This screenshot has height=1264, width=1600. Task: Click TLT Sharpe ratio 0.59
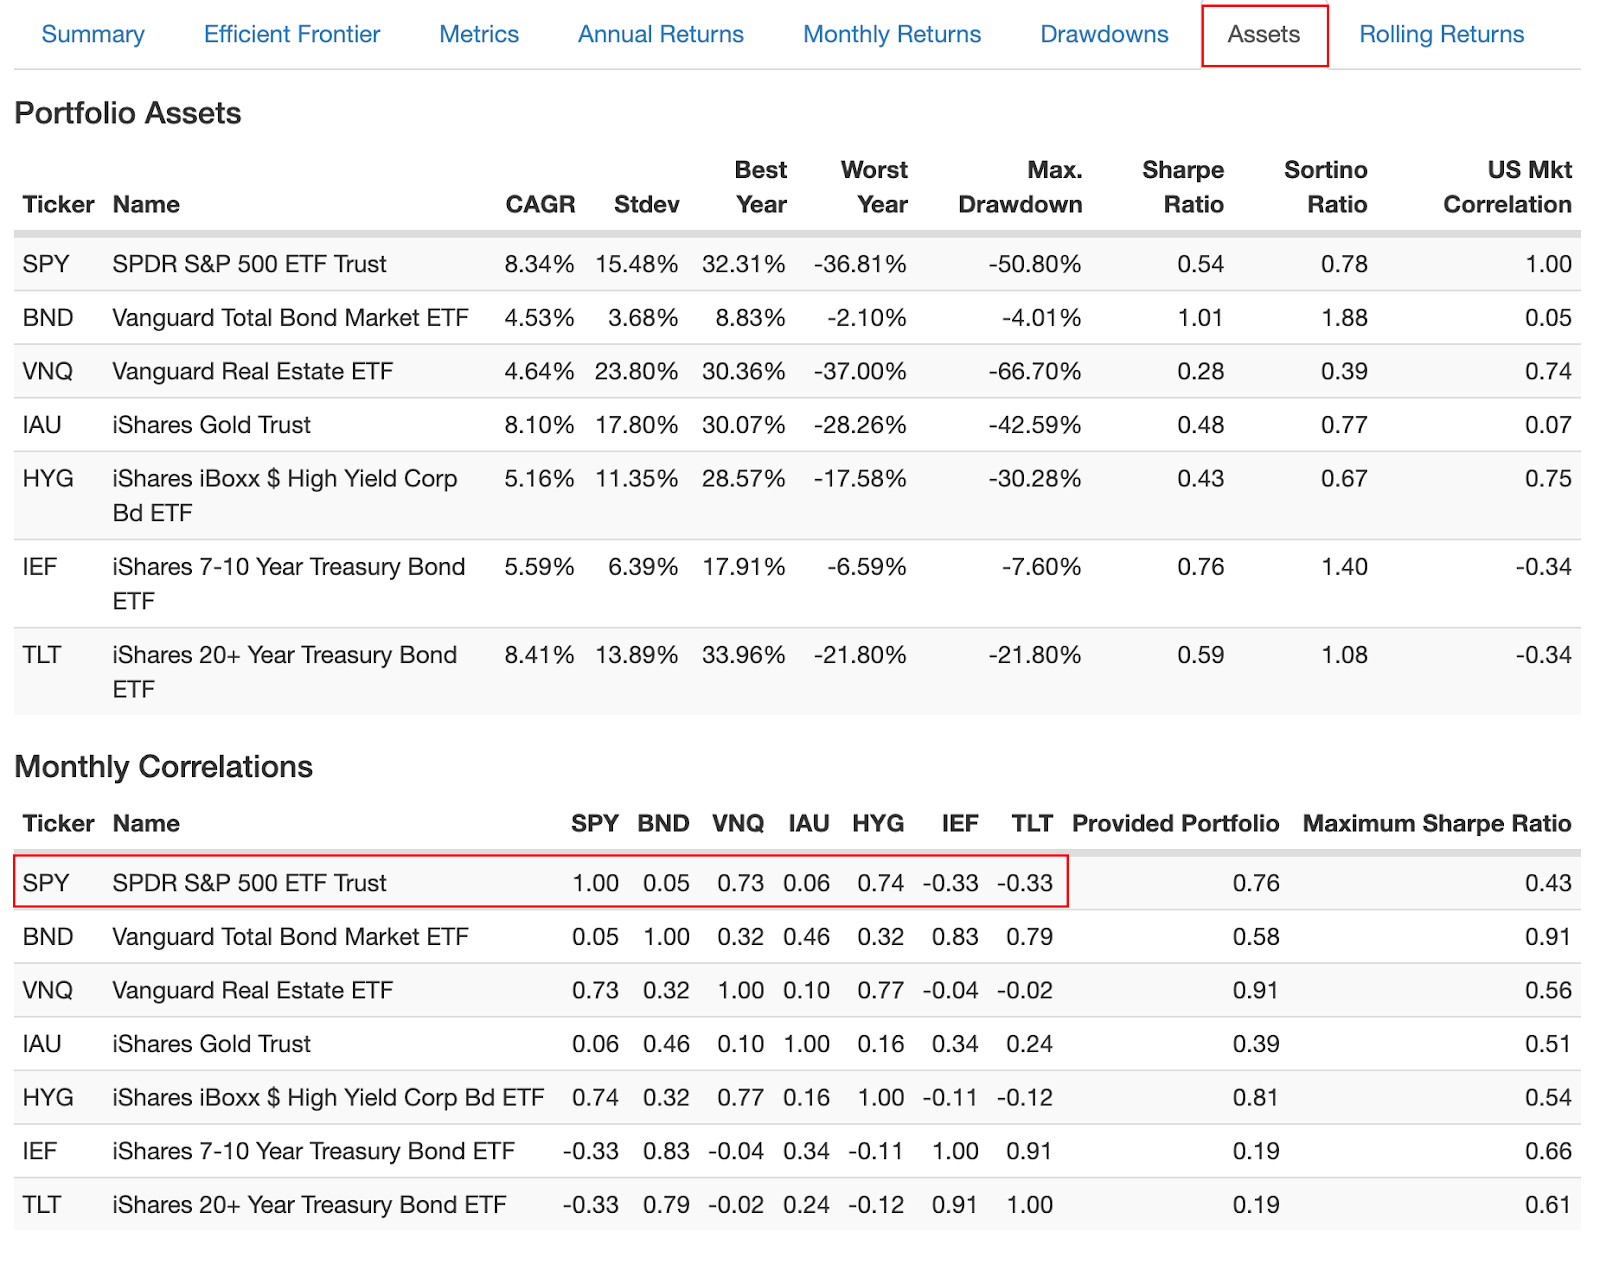point(1200,655)
